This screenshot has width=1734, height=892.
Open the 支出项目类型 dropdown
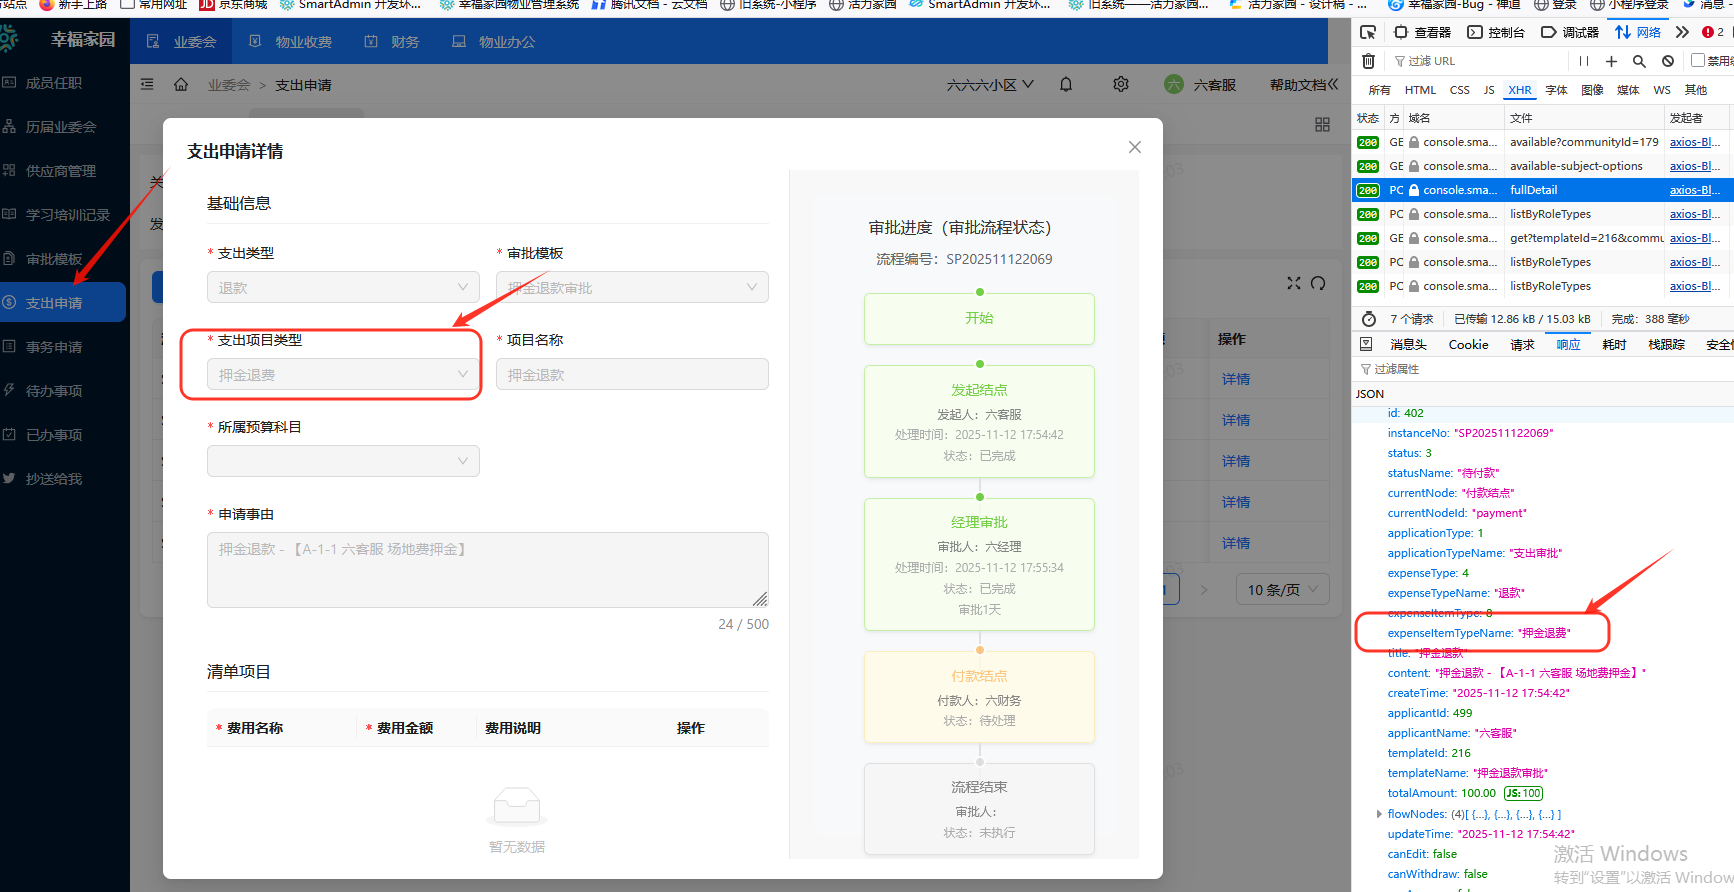pos(343,375)
